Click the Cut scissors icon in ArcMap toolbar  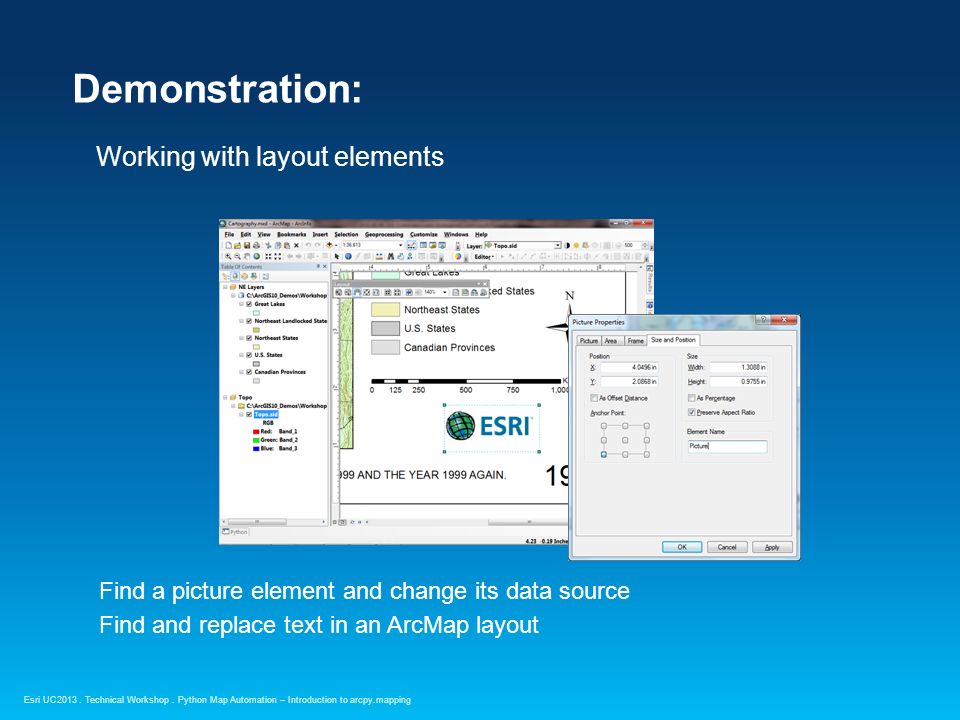268,246
